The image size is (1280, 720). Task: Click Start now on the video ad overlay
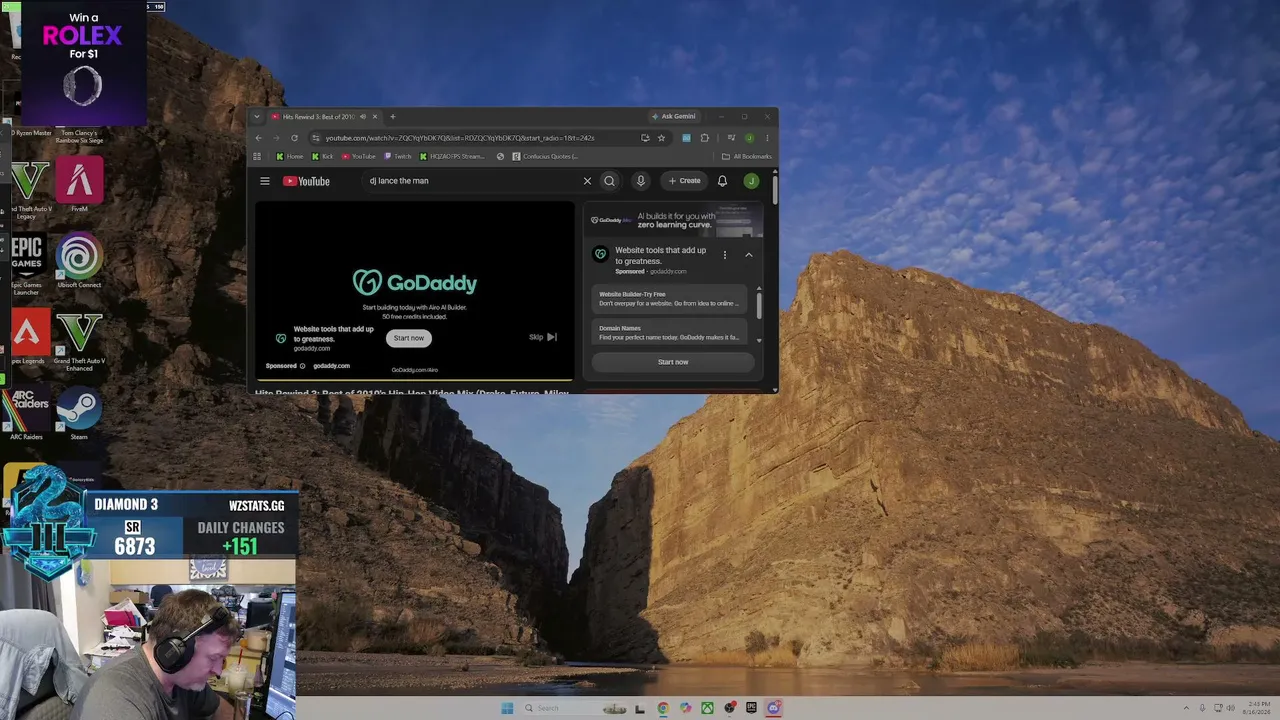pos(409,338)
